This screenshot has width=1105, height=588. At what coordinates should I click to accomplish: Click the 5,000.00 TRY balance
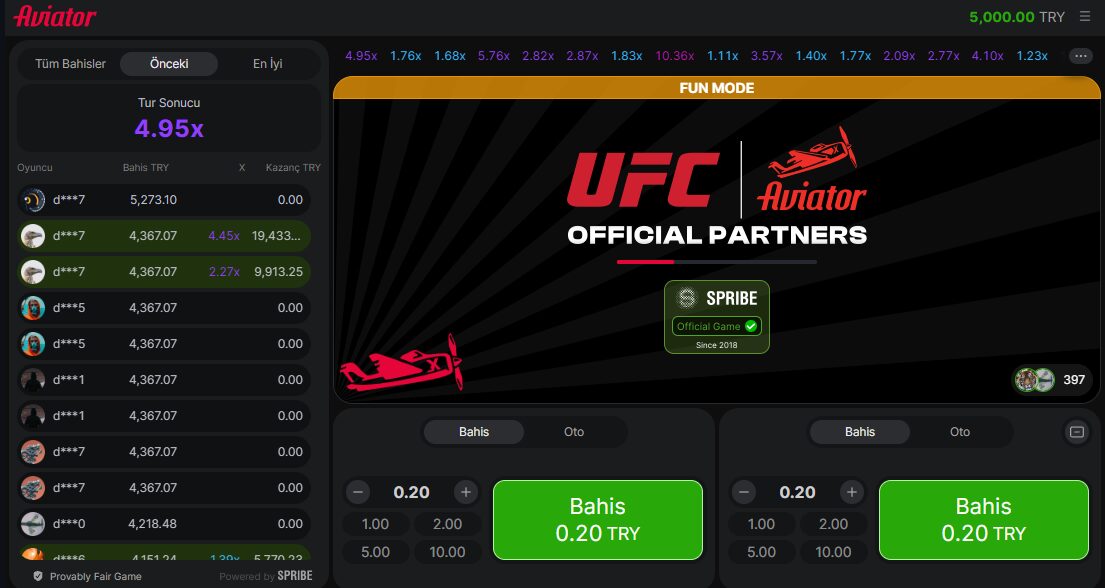click(x=1017, y=17)
